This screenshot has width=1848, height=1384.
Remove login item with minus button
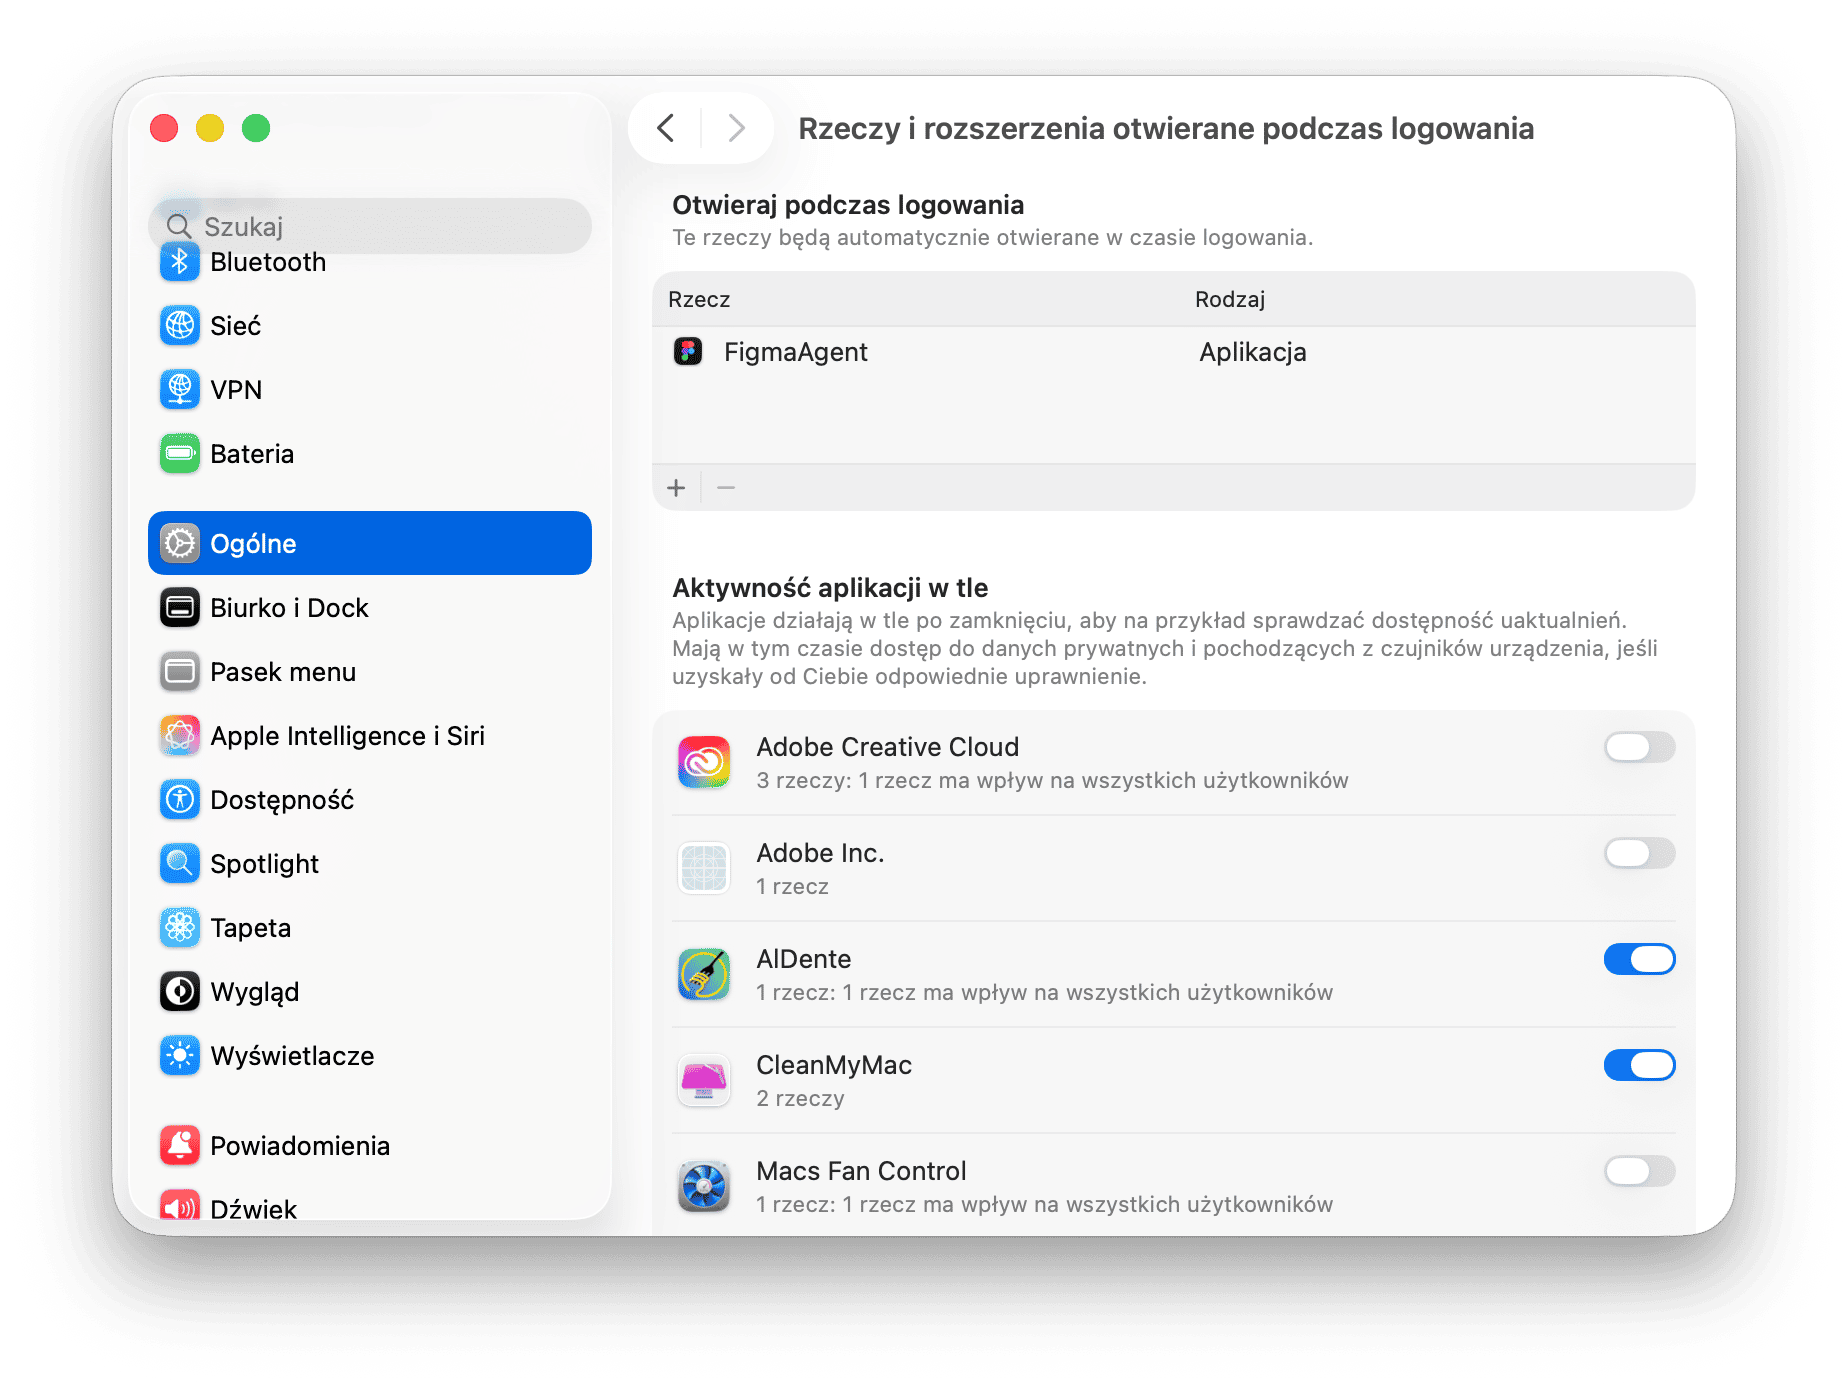726,488
